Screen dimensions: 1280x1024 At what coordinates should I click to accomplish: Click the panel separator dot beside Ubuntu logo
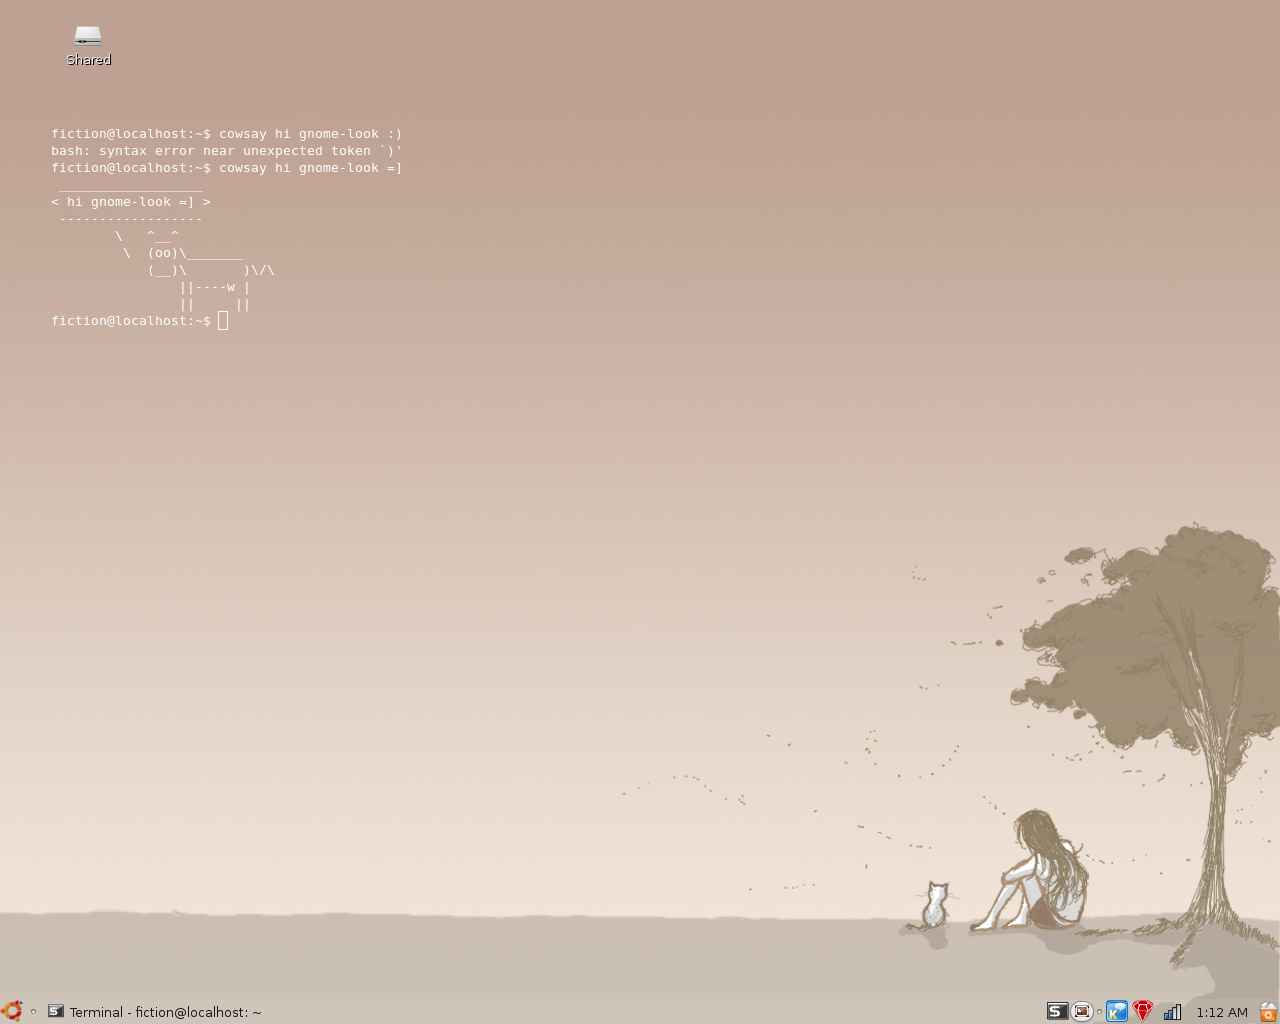(33, 1011)
